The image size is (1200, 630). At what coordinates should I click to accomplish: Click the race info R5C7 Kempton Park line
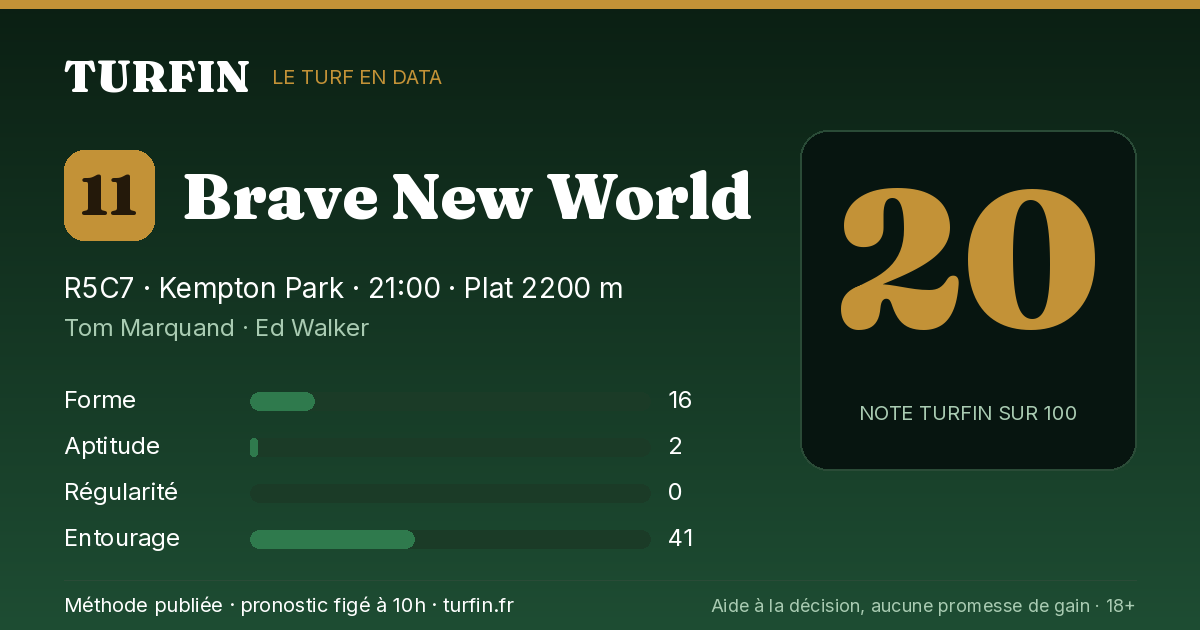(x=344, y=288)
